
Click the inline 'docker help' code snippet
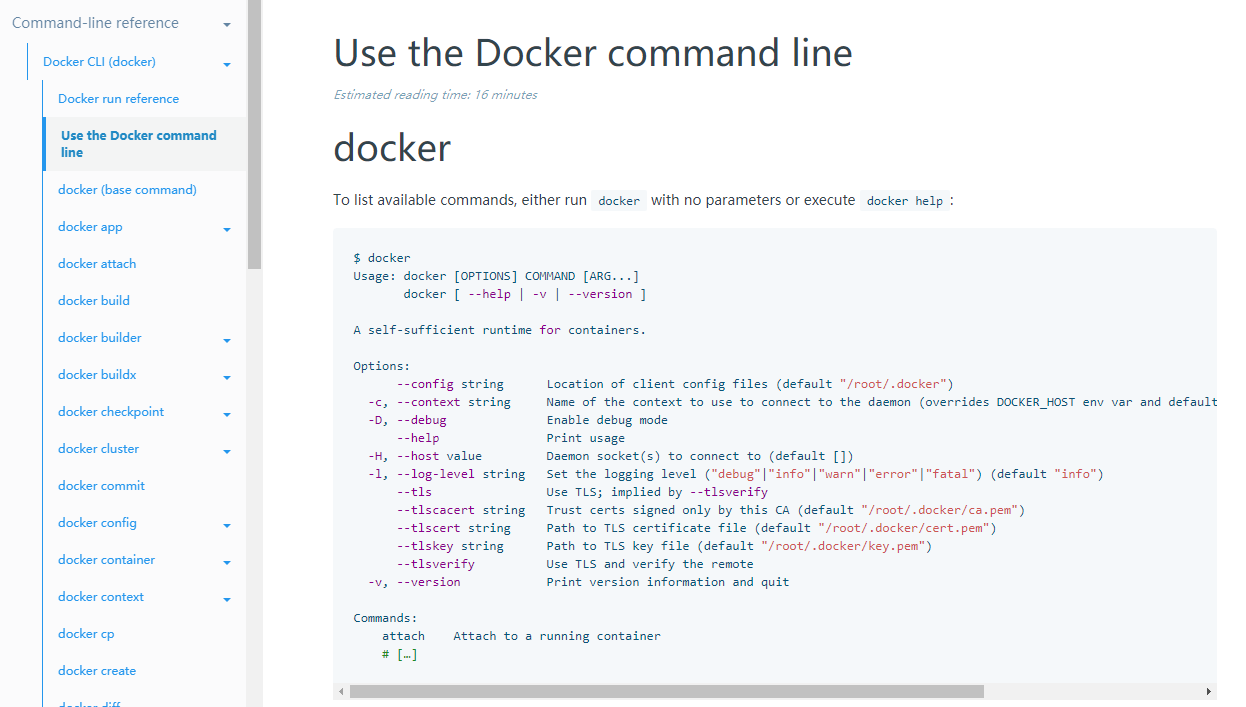point(905,201)
